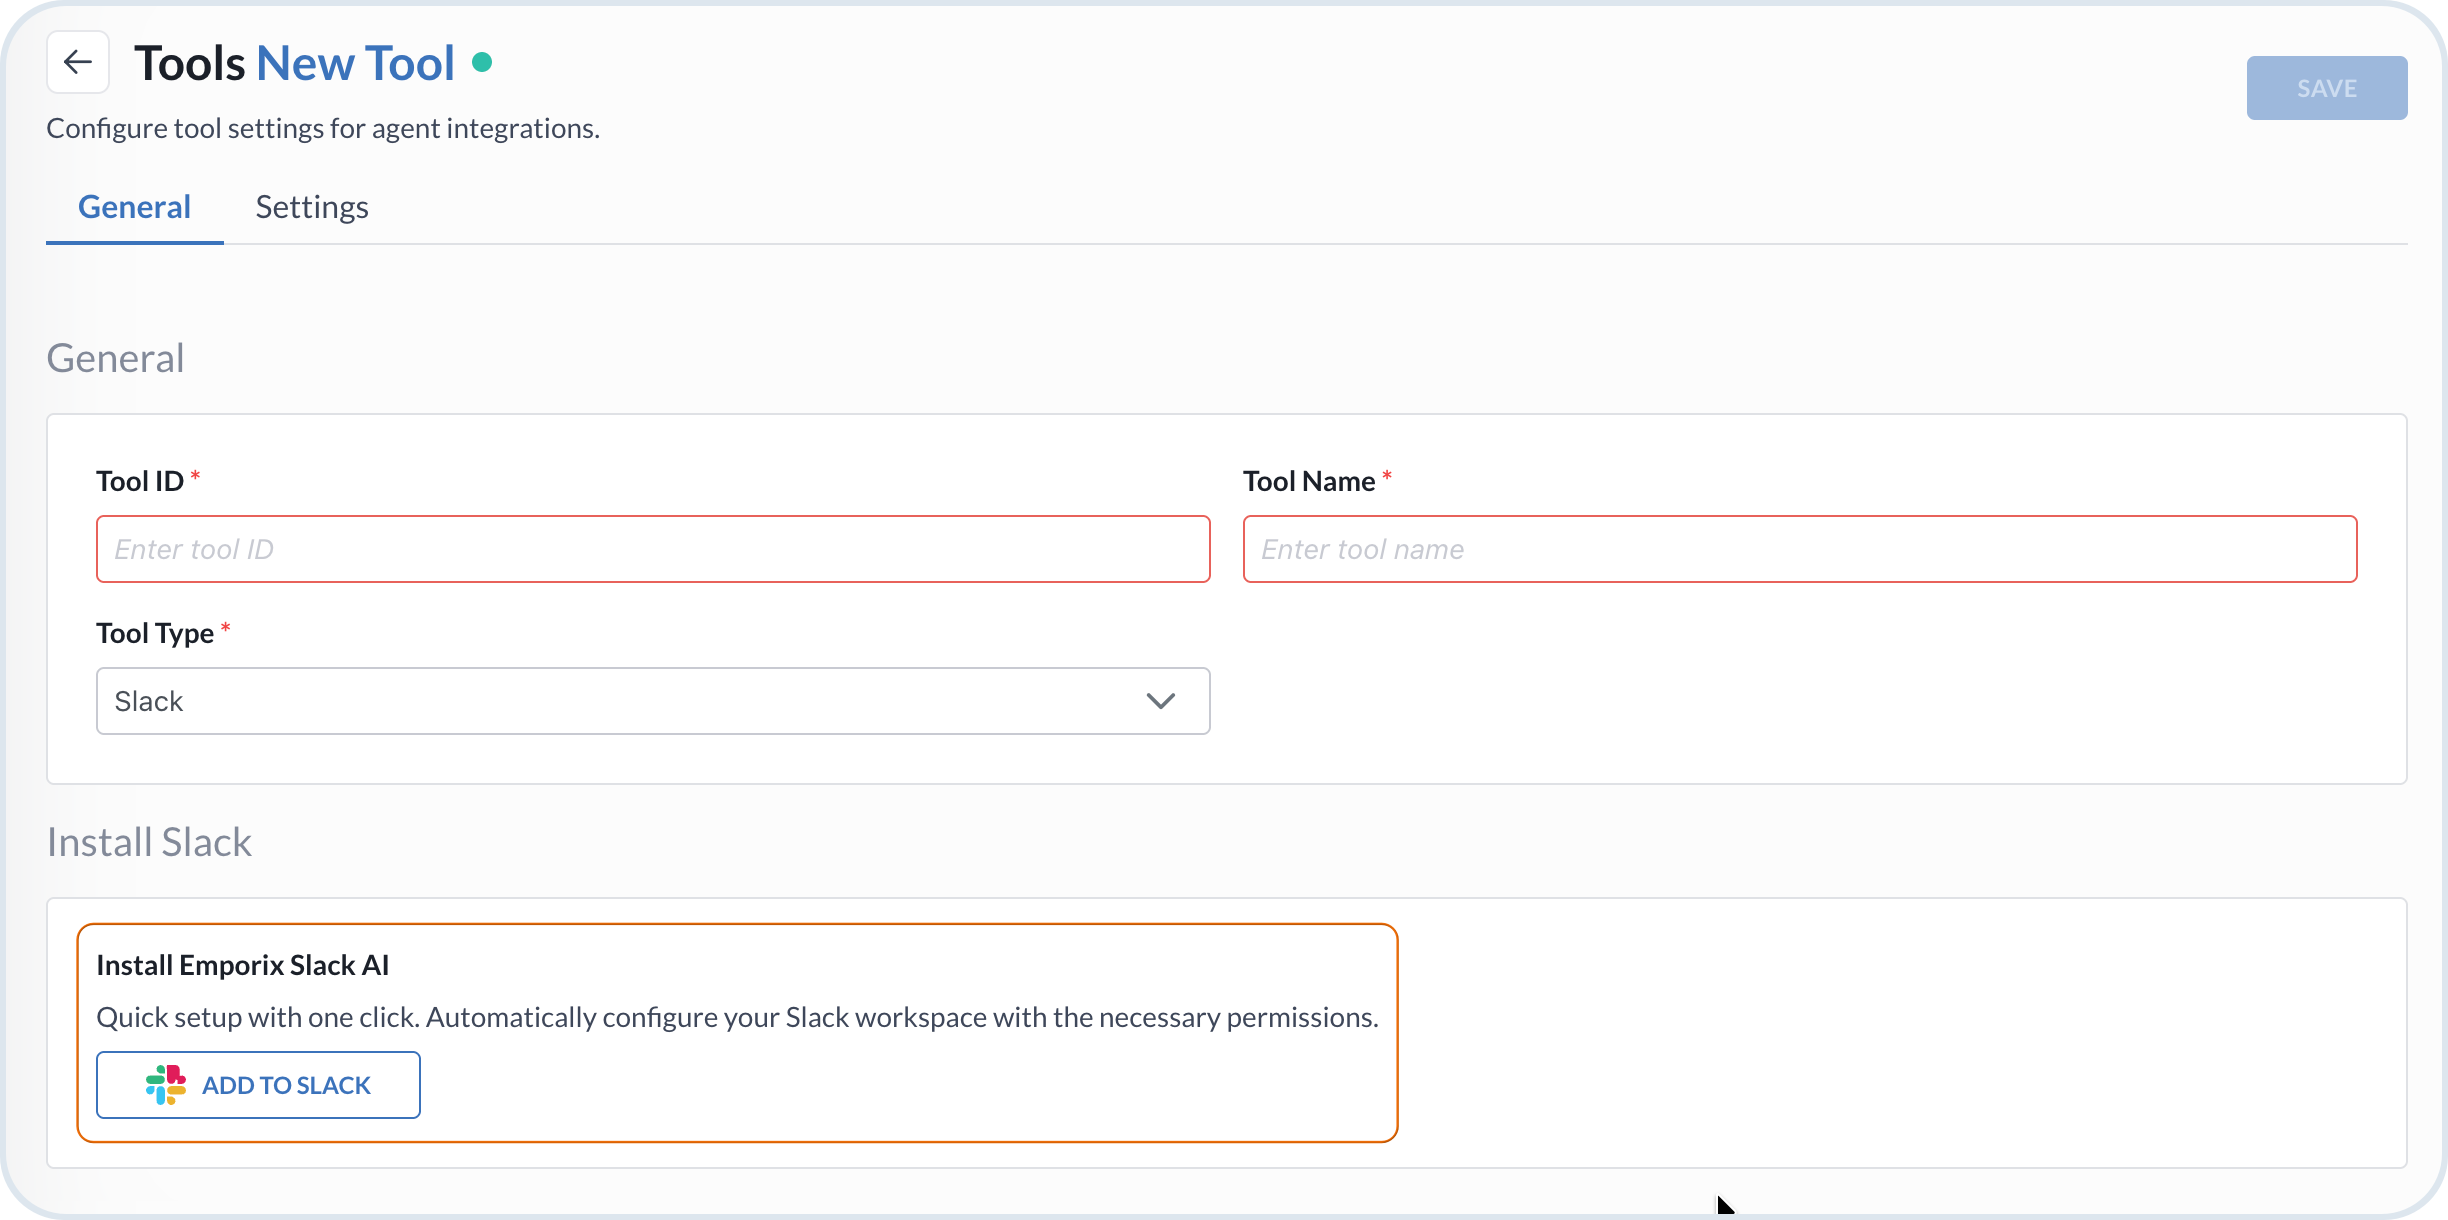
Task: Focus the Tool ID input field
Action: 653,549
